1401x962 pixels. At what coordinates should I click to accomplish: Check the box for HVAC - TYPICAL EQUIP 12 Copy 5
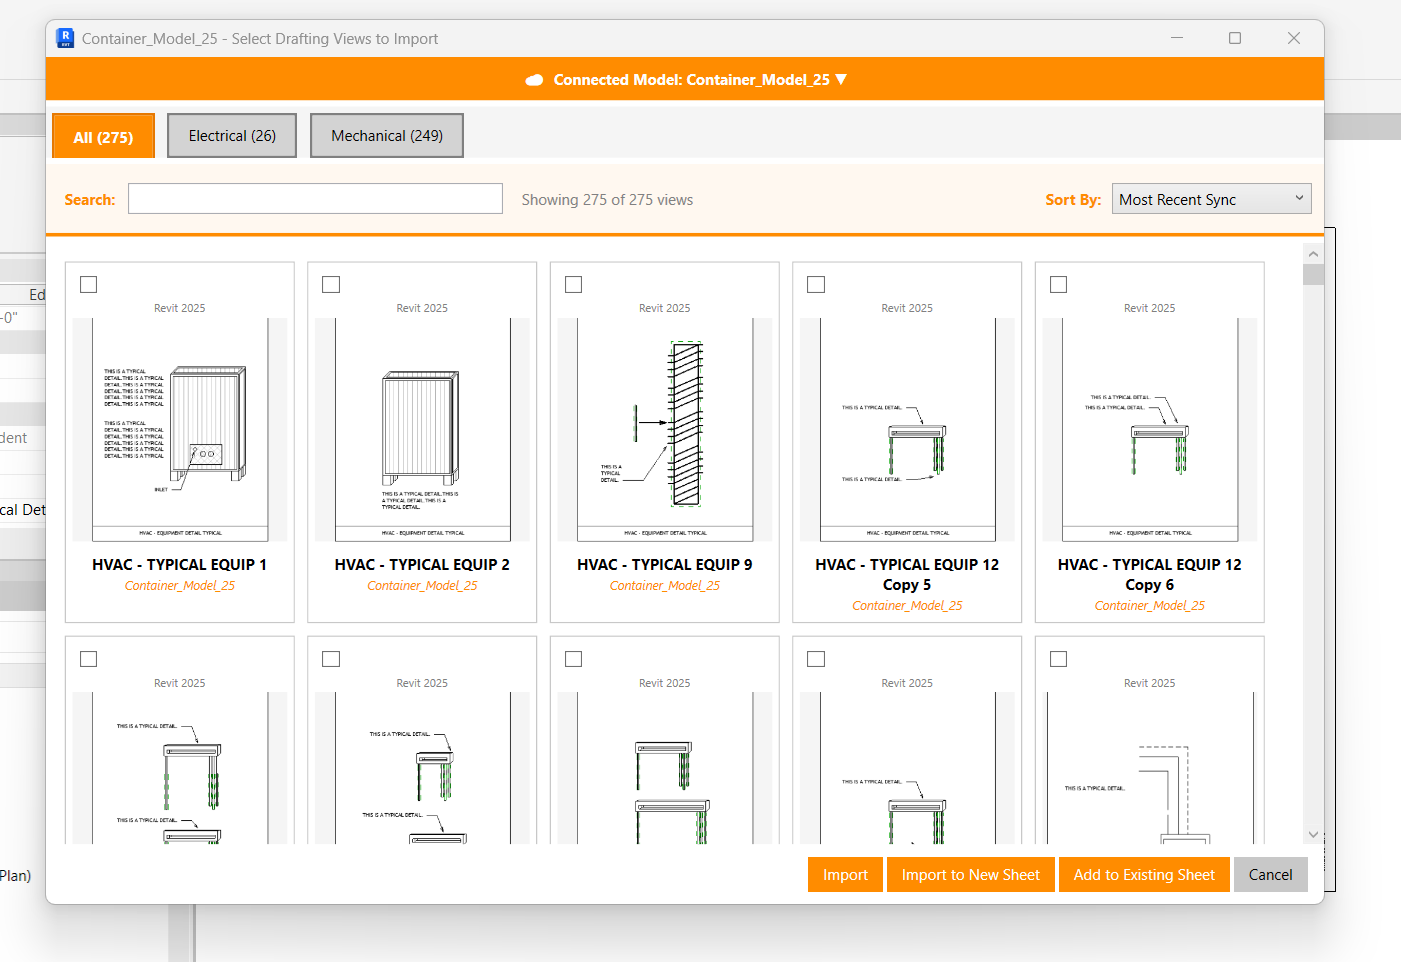816,284
